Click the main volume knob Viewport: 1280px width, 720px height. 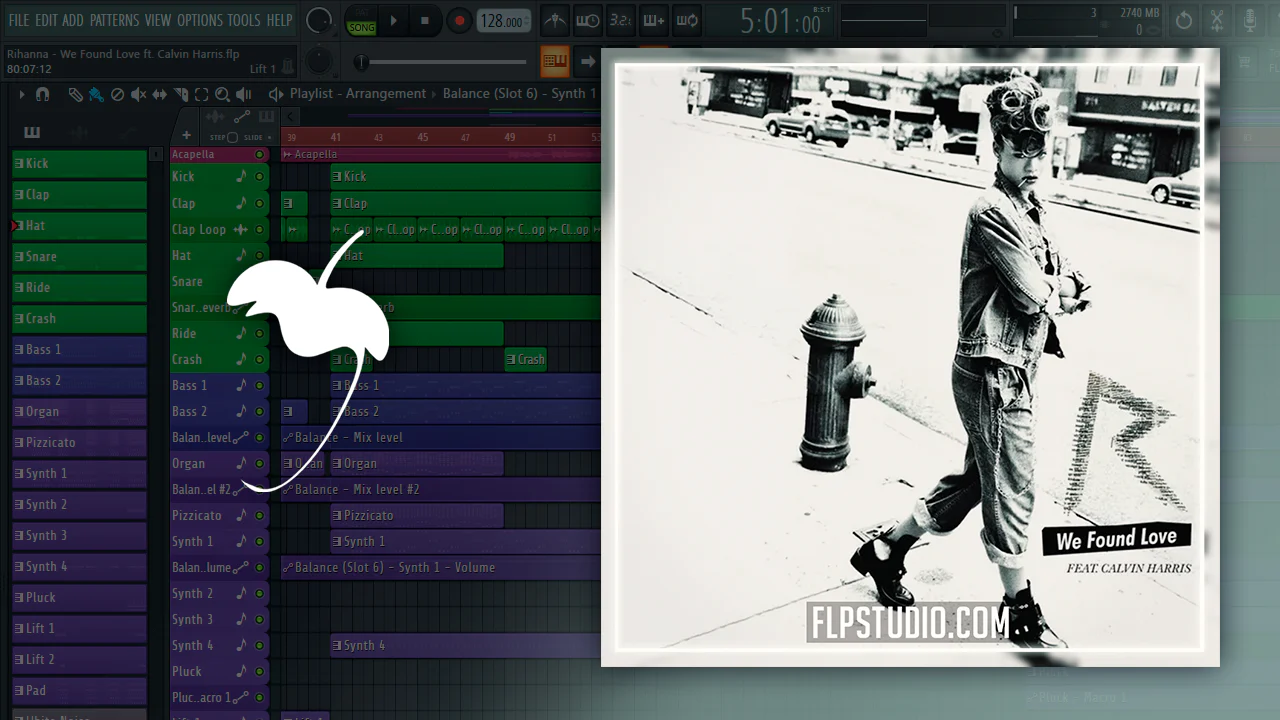click(x=319, y=20)
